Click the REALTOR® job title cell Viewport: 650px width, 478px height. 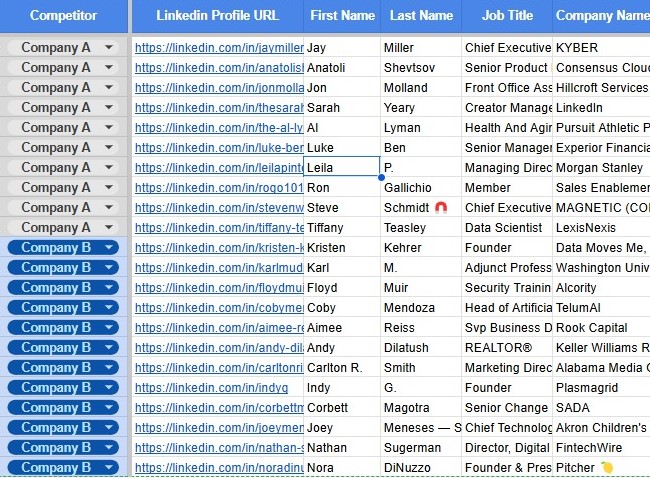tap(507, 347)
